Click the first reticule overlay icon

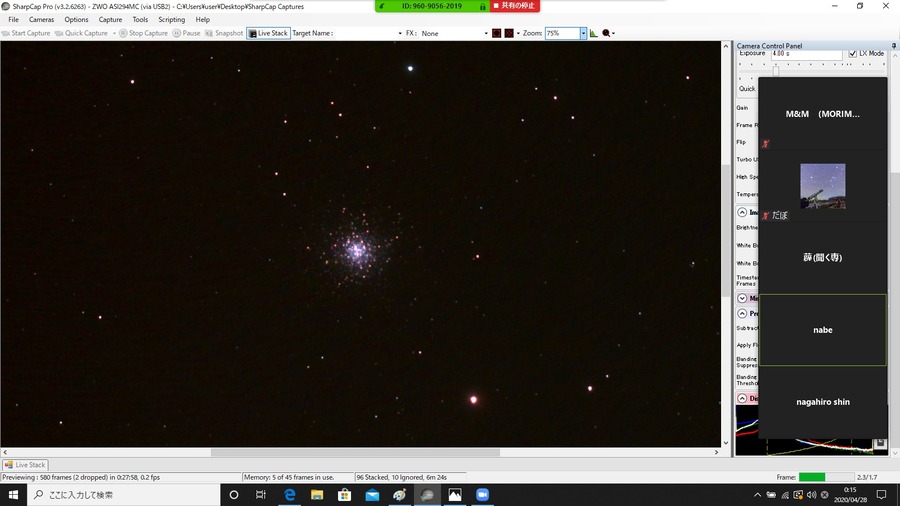click(496, 33)
